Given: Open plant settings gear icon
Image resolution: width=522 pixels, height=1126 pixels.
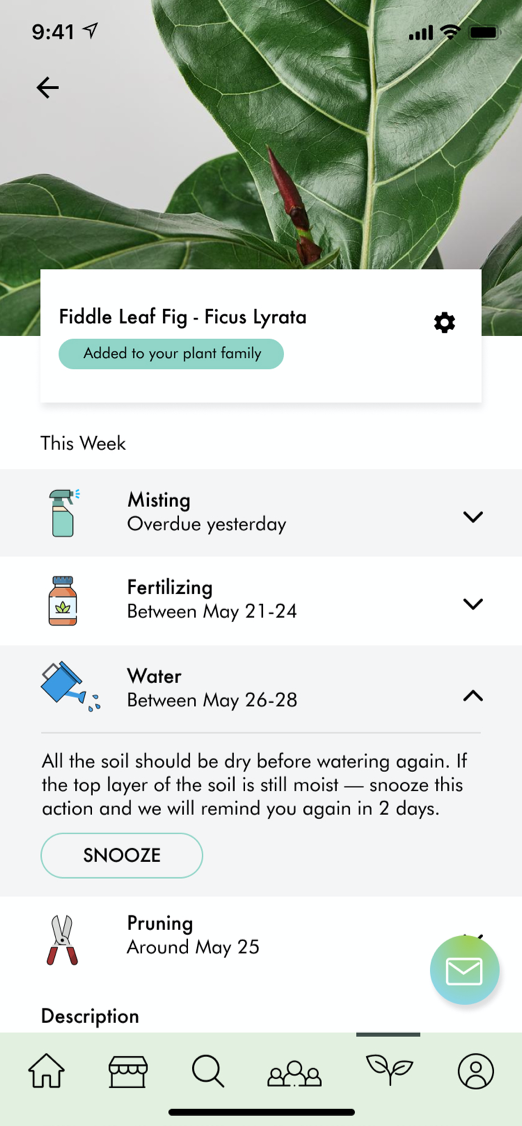Looking at the screenshot, I should 444,322.
